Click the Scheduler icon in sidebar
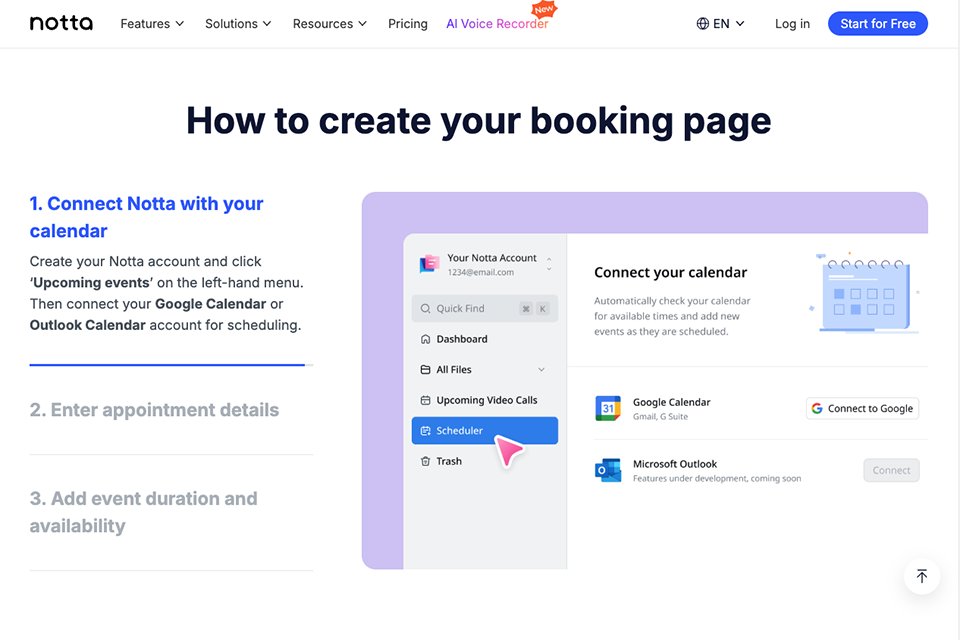Viewport: 960px width, 640px height. pos(426,431)
